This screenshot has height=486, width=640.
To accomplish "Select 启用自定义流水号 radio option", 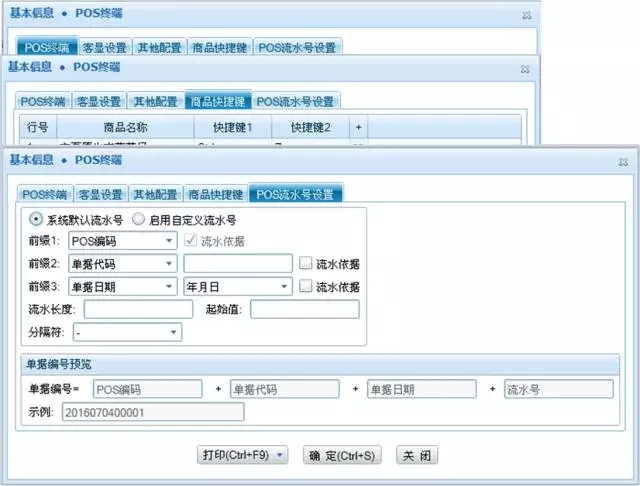I will (138, 220).
